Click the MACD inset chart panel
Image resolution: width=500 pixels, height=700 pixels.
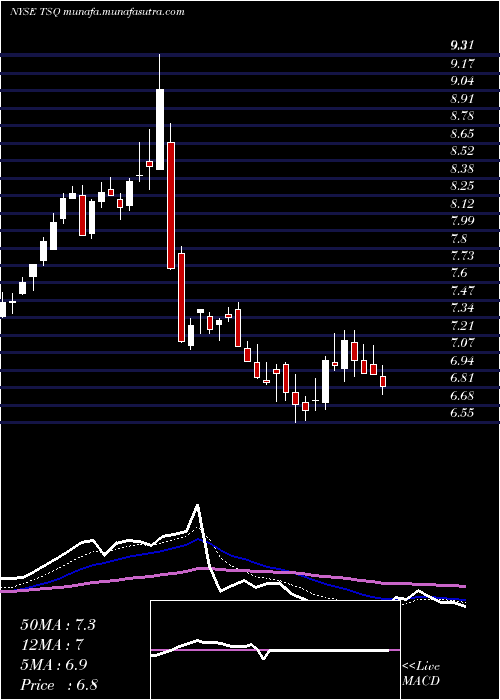(x=275, y=650)
